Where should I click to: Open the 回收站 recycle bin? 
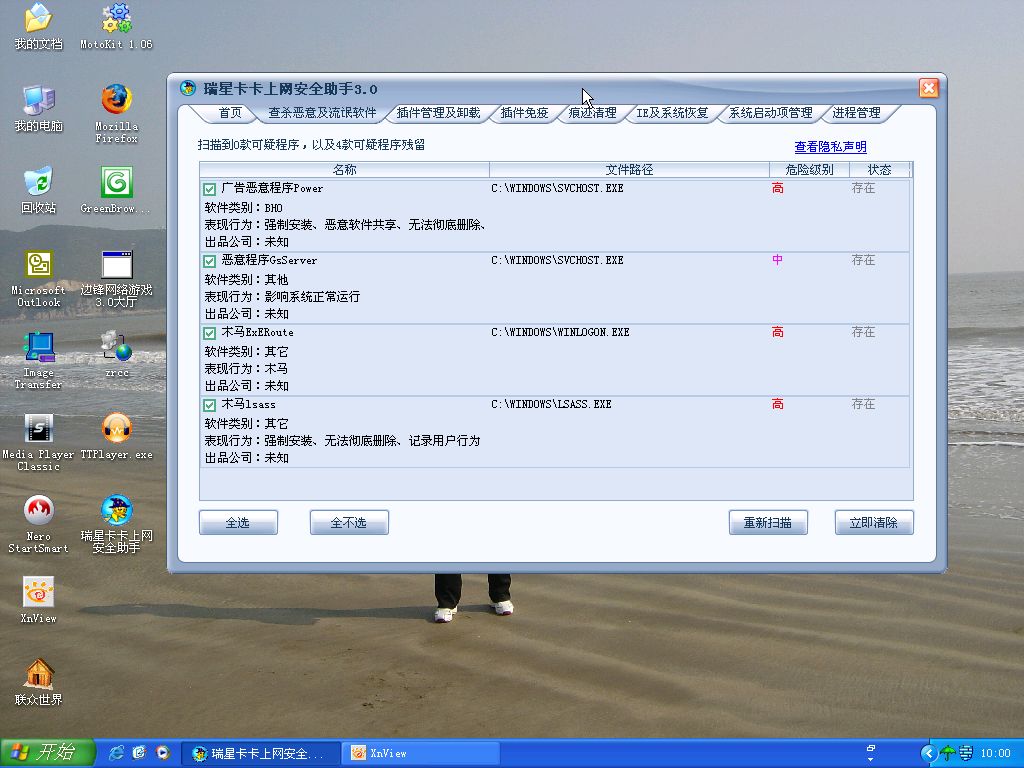coord(39,190)
